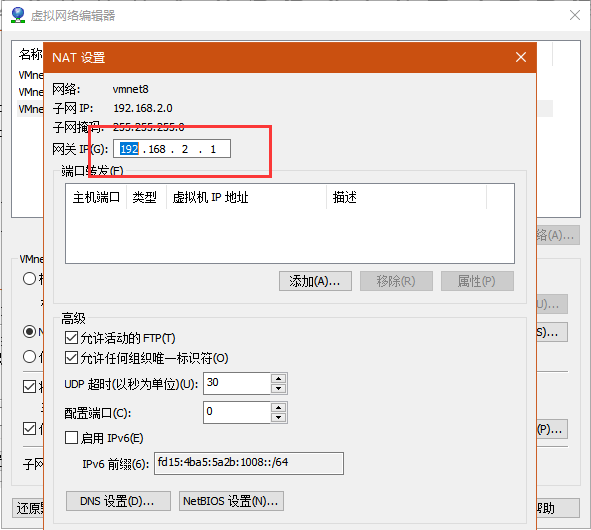This screenshot has width=591, height=530.
Task: Click the 子网 IP value 192.168.2.0
Action: tap(143, 108)
